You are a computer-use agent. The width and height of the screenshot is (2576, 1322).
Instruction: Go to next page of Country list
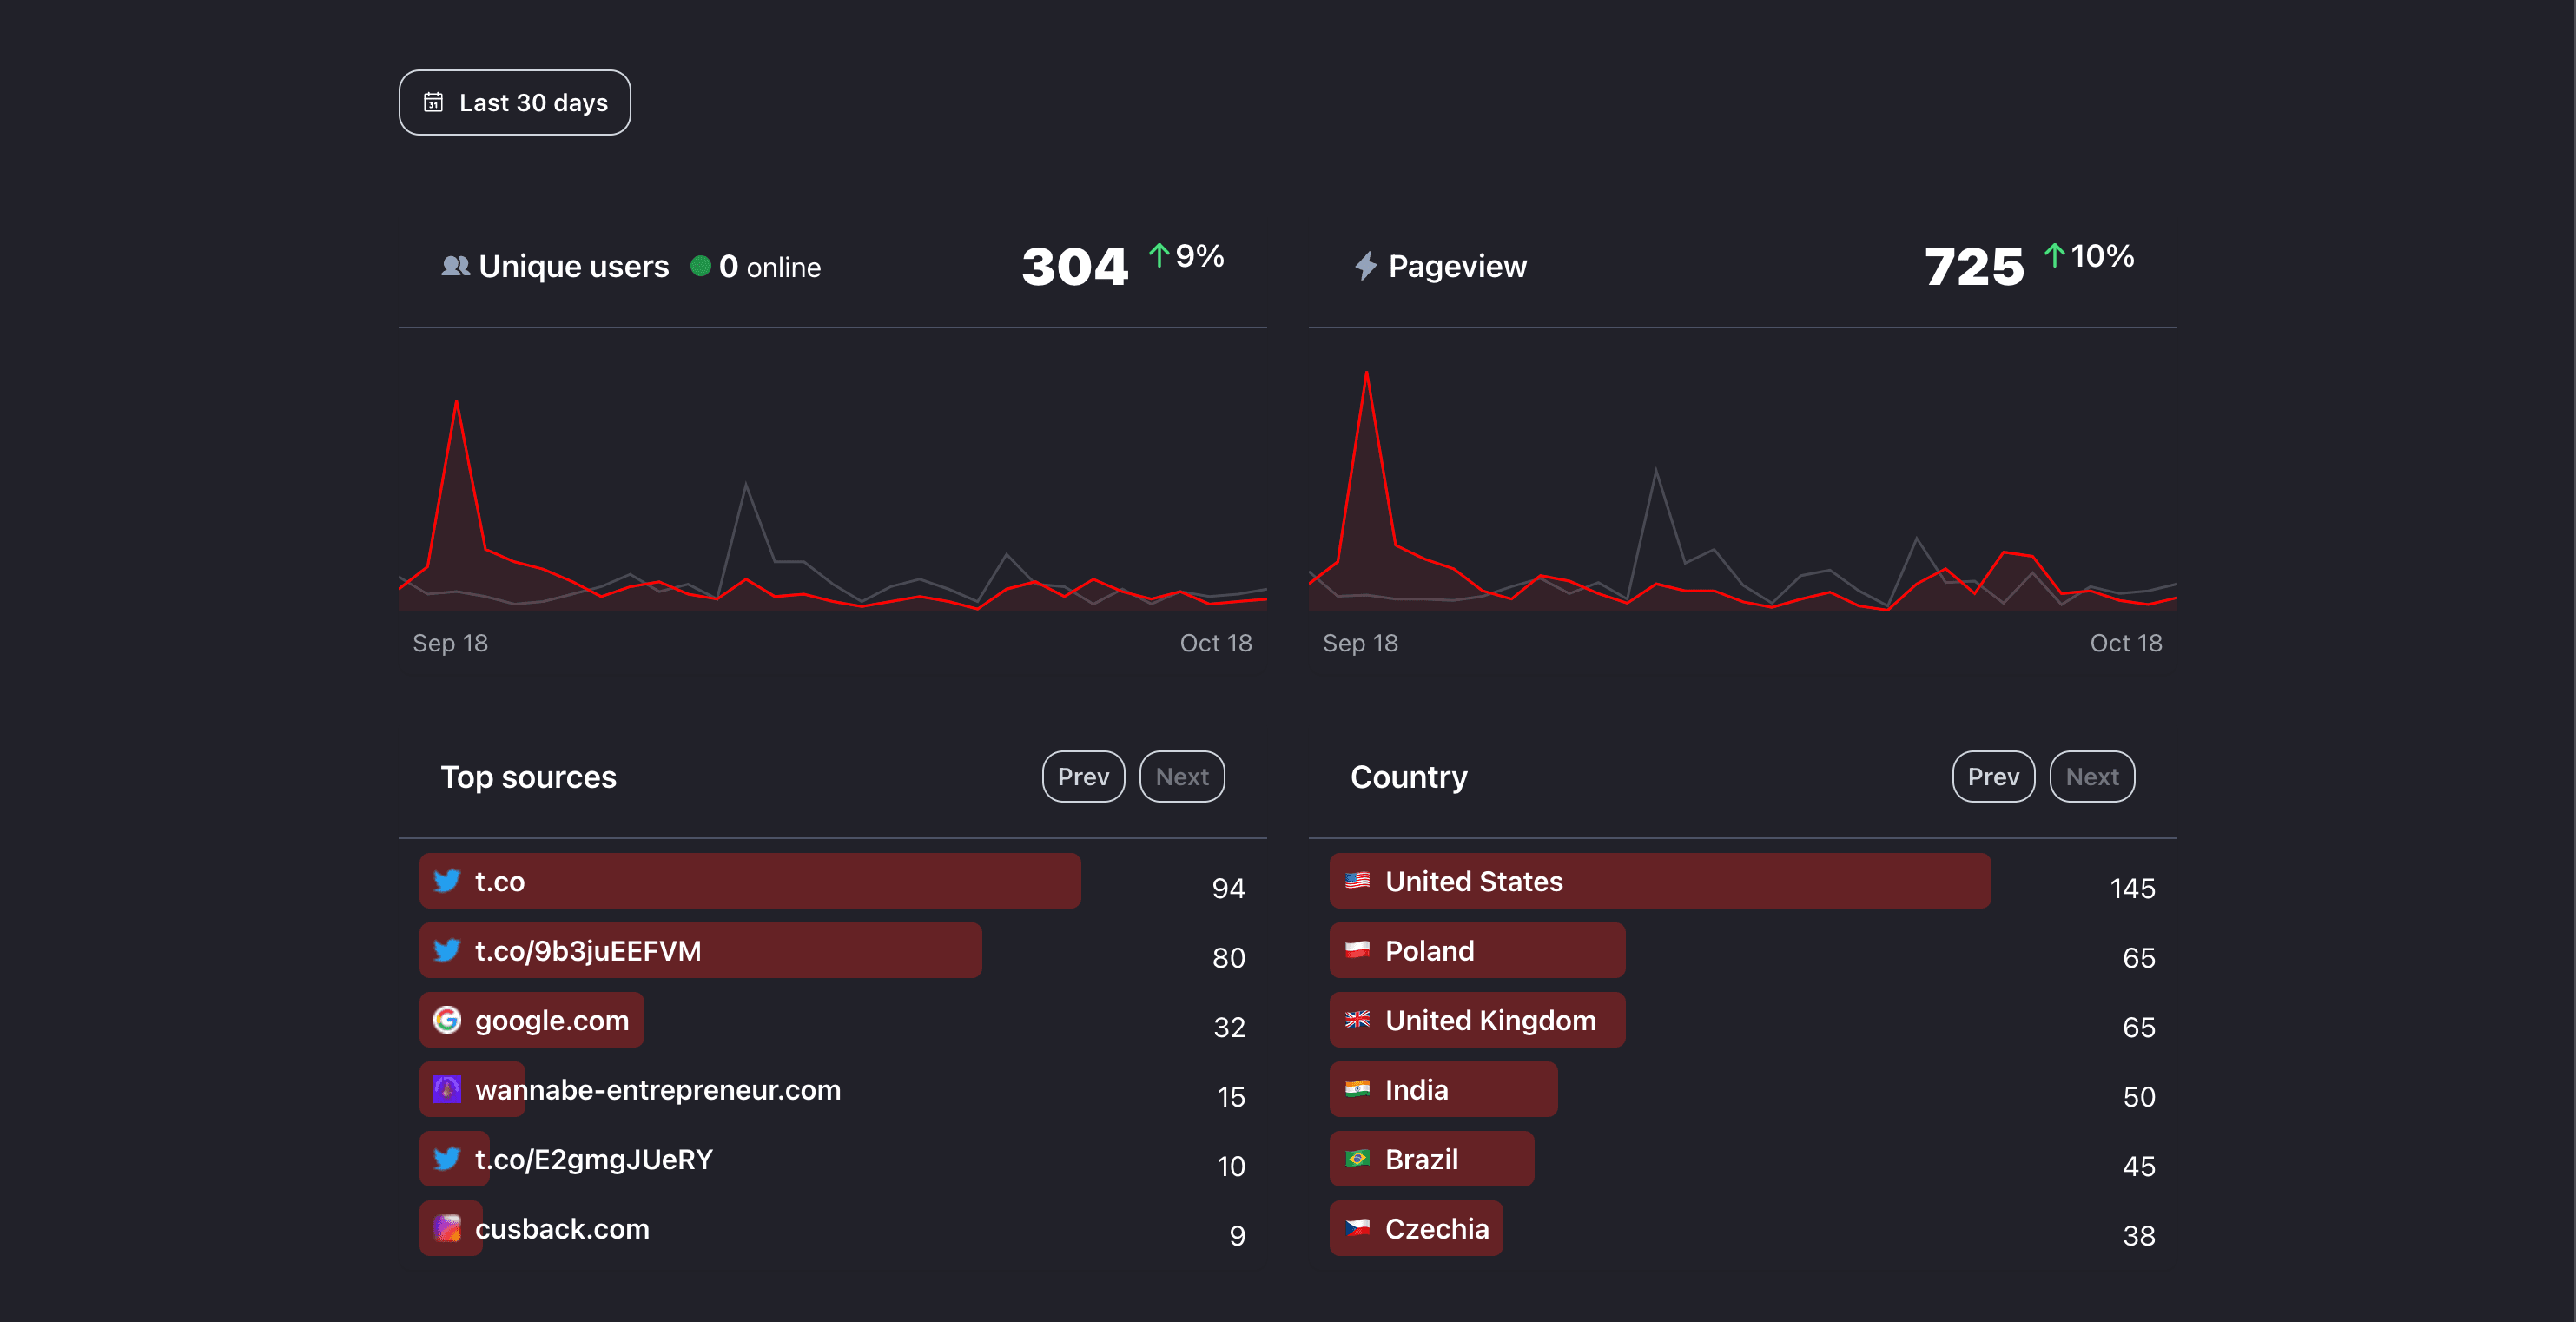click(x=2091, y=777)
